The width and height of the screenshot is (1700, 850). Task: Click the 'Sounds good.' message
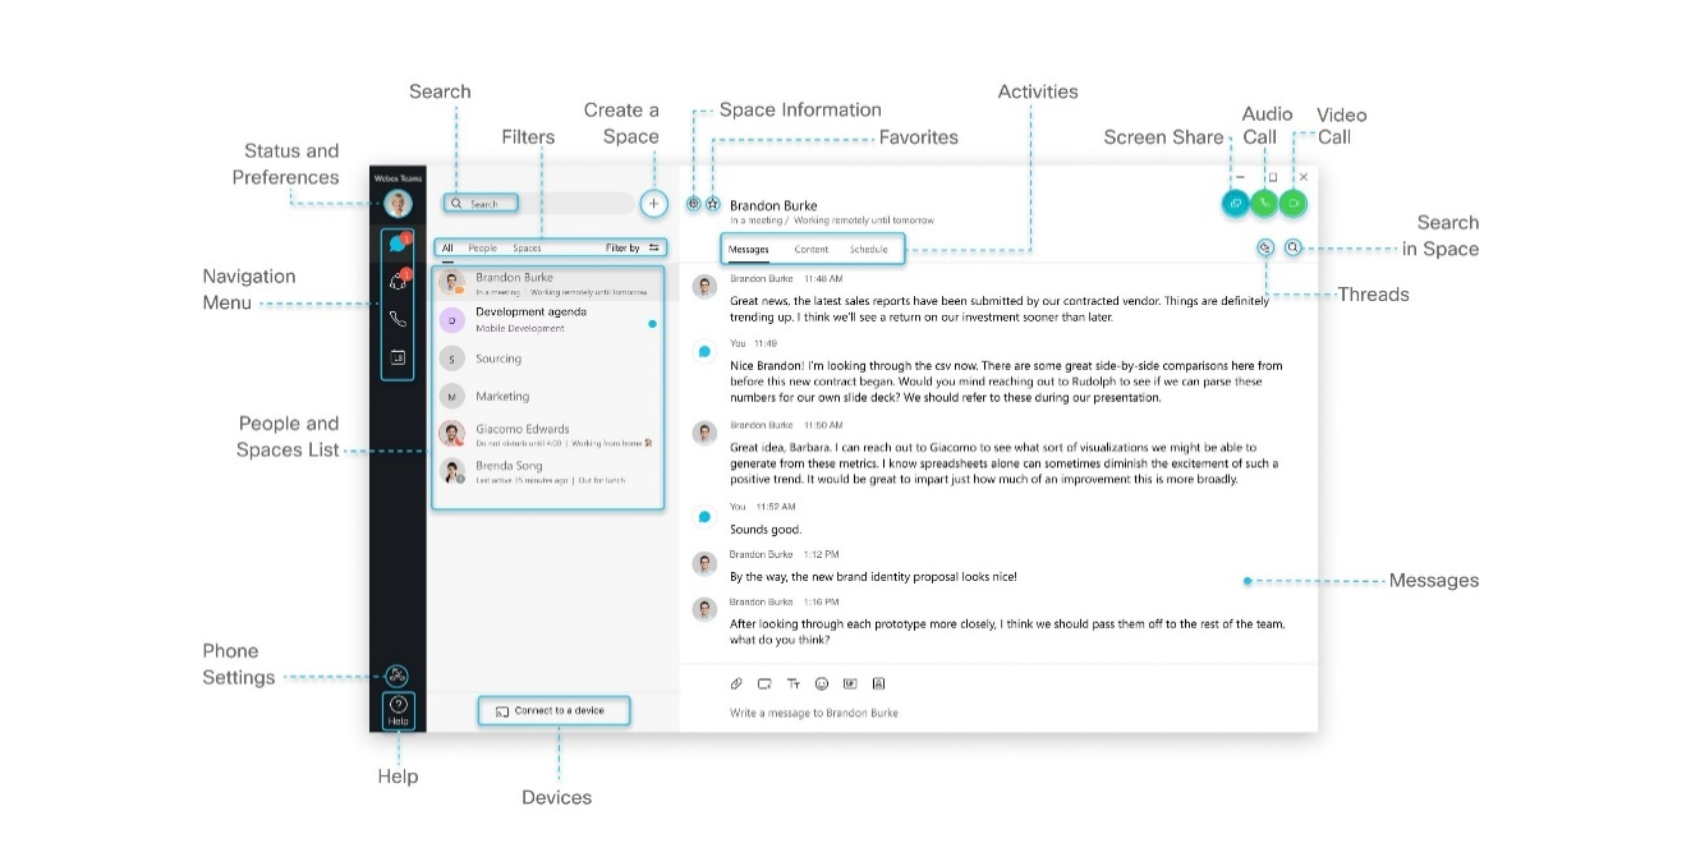pyautogui.click(x=765, y=530)
